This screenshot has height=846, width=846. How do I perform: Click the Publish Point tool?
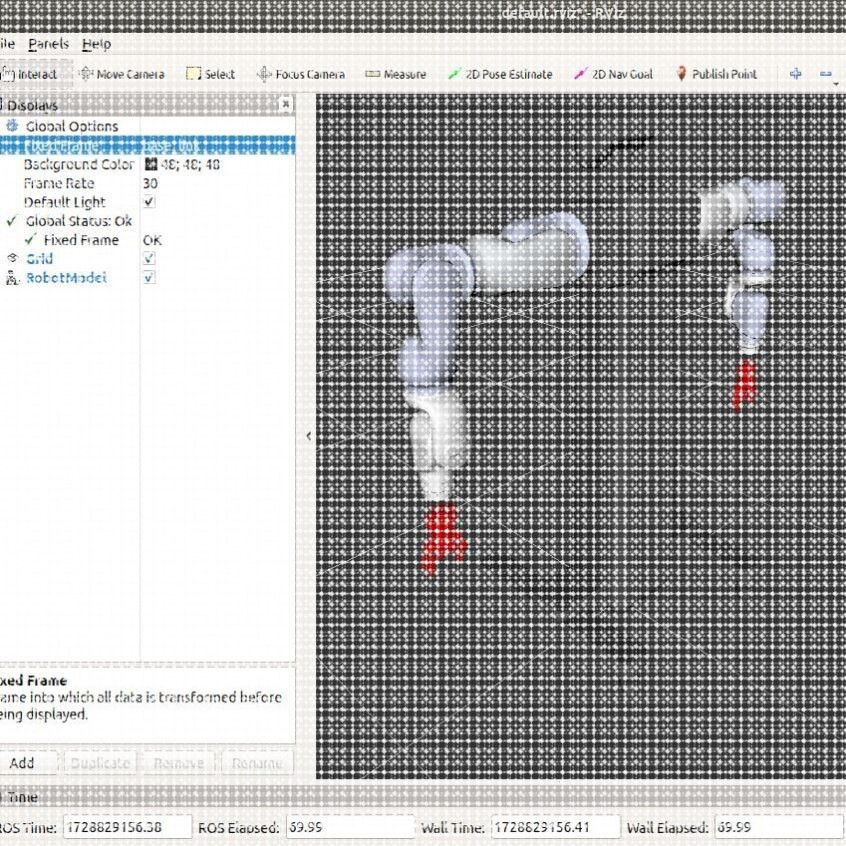pos(717,74)
